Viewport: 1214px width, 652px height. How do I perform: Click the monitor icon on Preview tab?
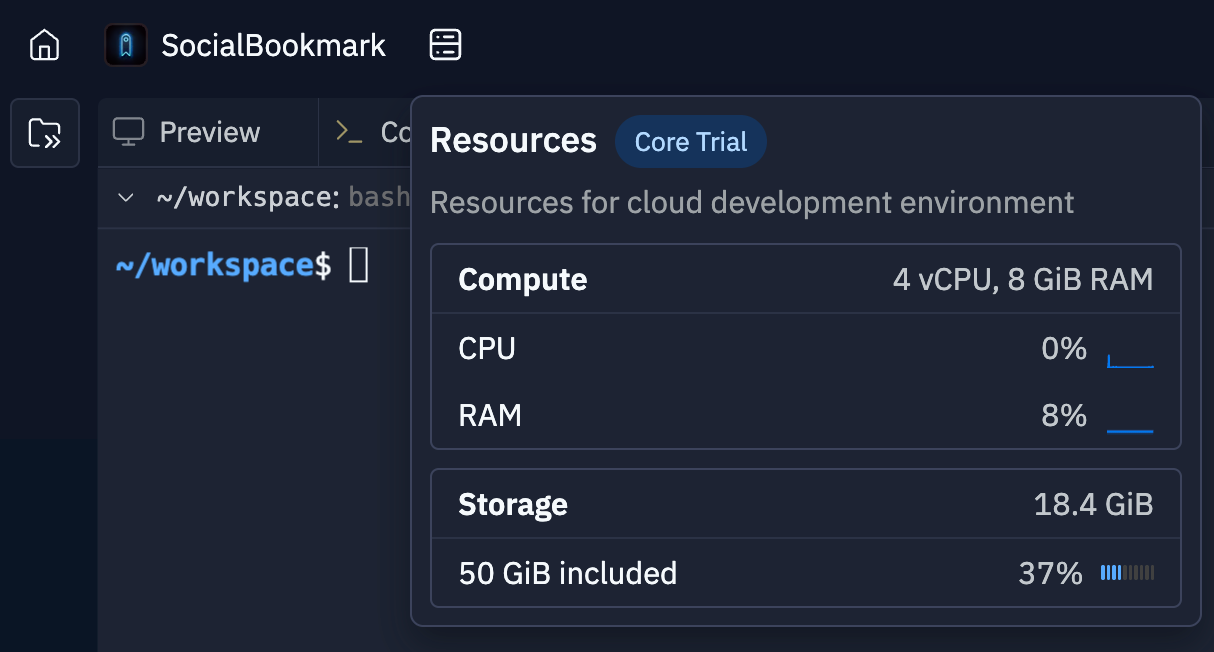129,132
